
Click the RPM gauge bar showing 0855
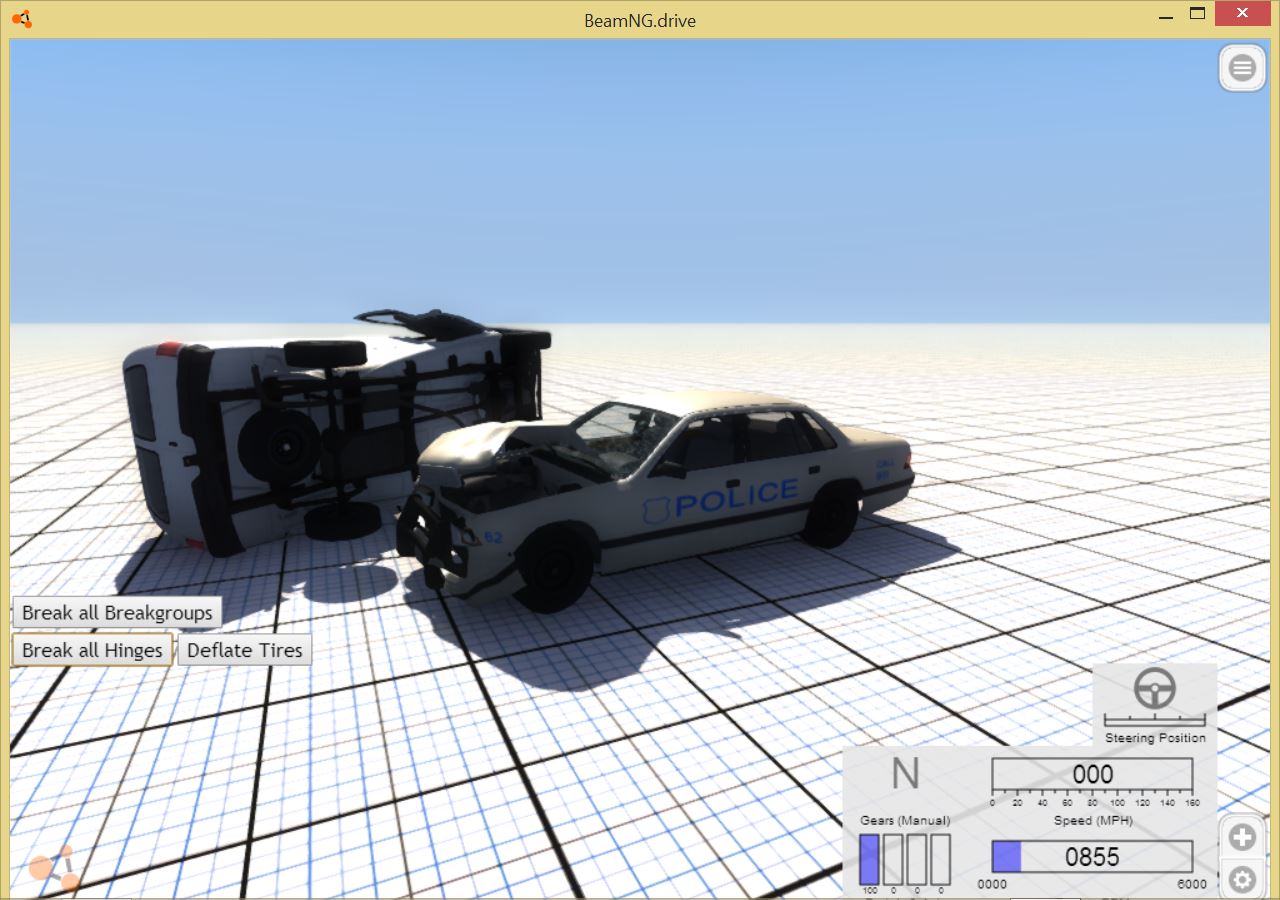(1092, 857)
